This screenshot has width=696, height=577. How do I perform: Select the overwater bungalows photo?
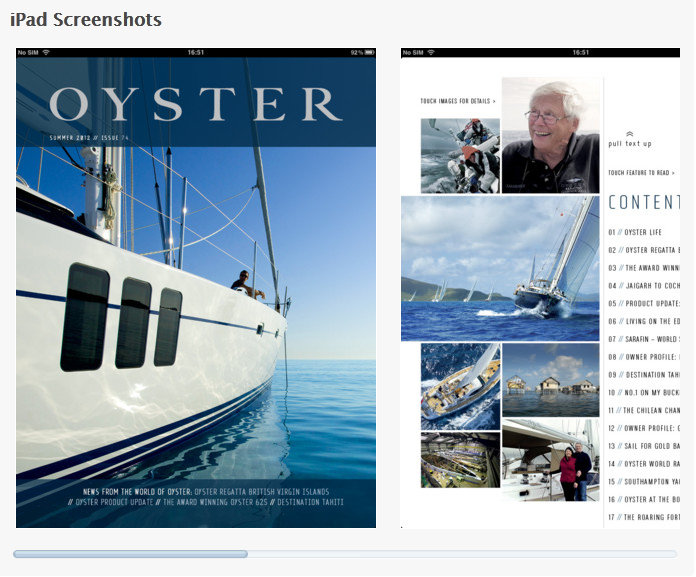coord(551,380)
